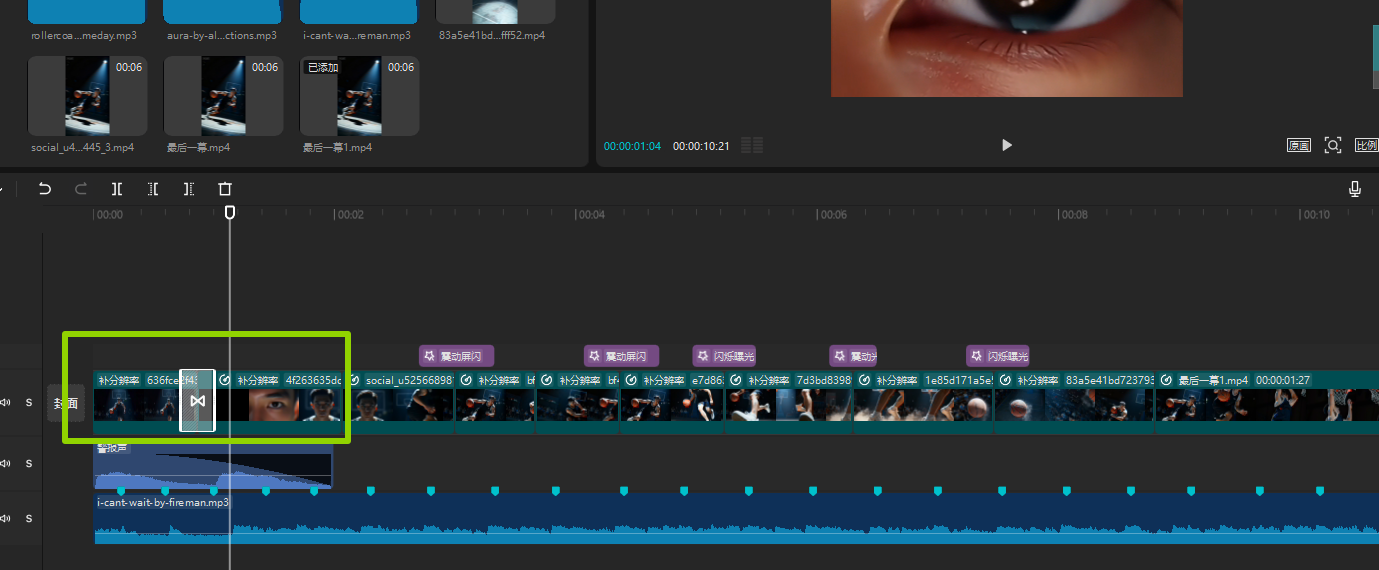The height and width of the screenshot is (570, 1379).
Task: Select the 最后一幕1.mp4 thumbnail marked 已添加
Action: click(x=359, y=96)
